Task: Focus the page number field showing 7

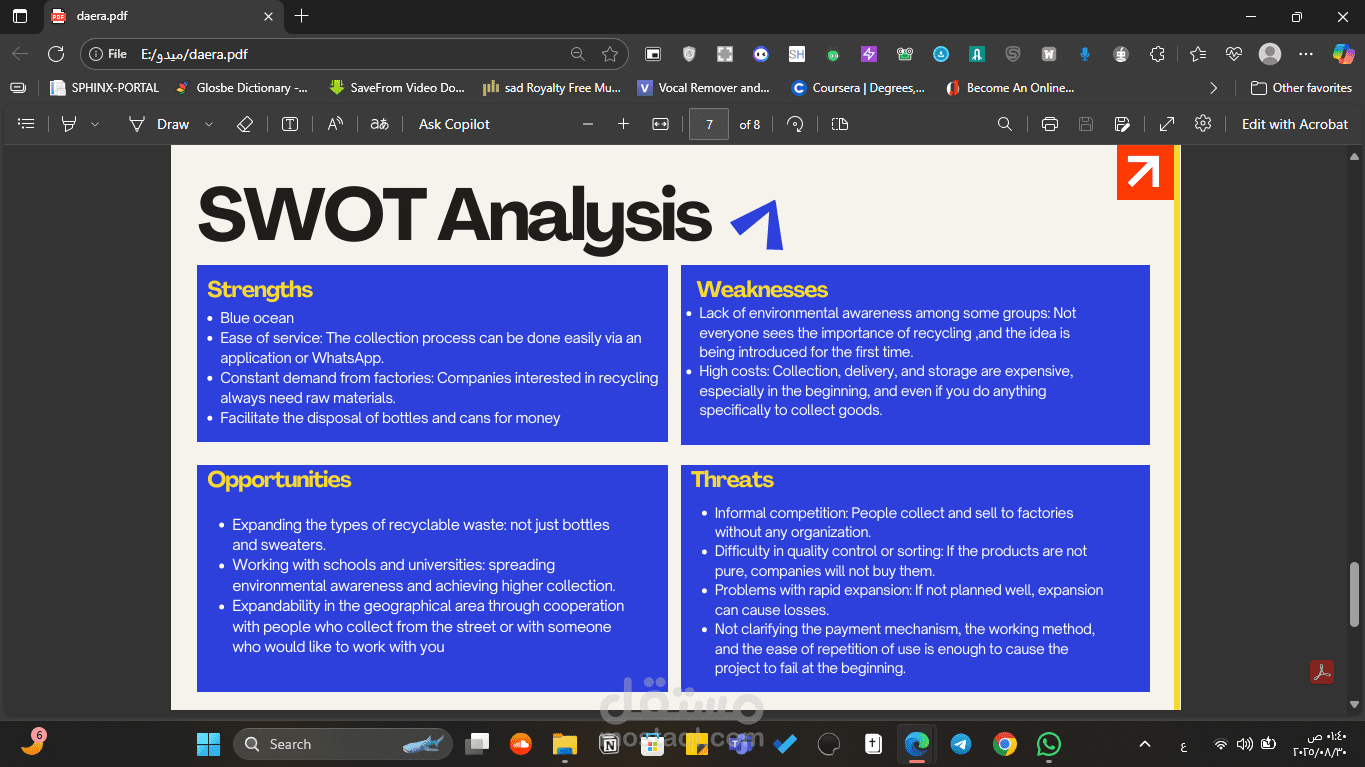Action: [x=709, y=124]
